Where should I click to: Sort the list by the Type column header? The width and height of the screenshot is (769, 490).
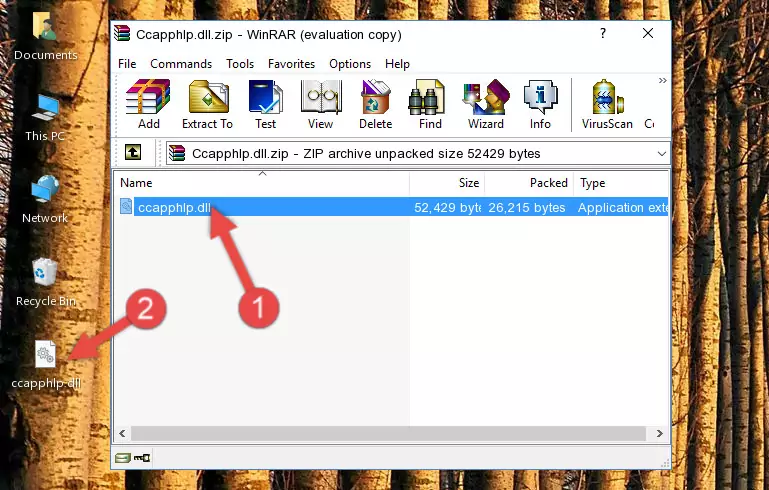point(621,183)
